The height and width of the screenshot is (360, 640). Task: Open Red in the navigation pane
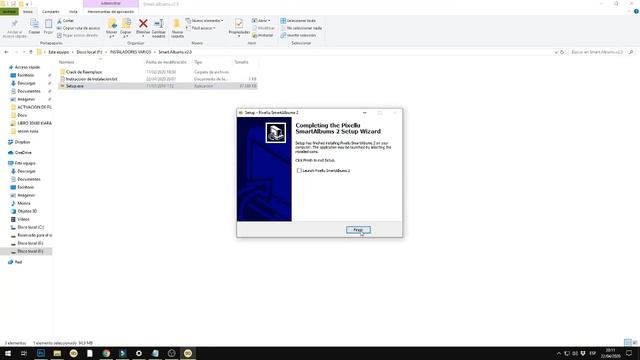pos(18,262)
